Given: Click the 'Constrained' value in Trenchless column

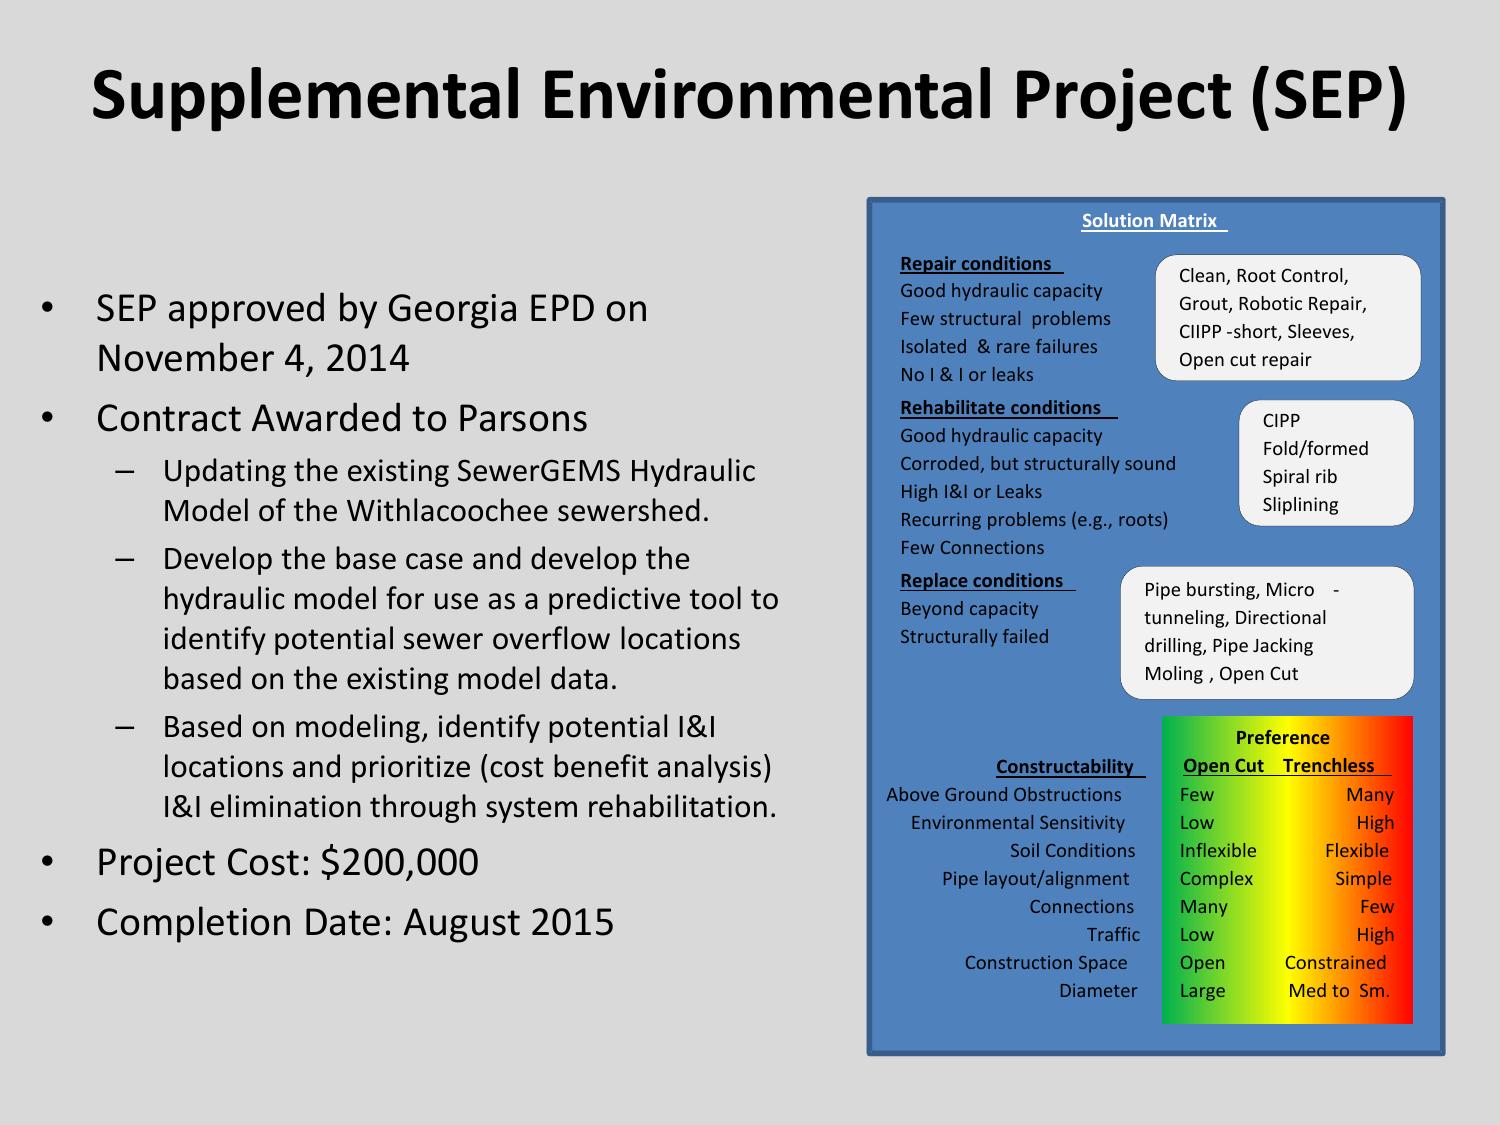Looking at the screenshot, I should point(1335,963).
